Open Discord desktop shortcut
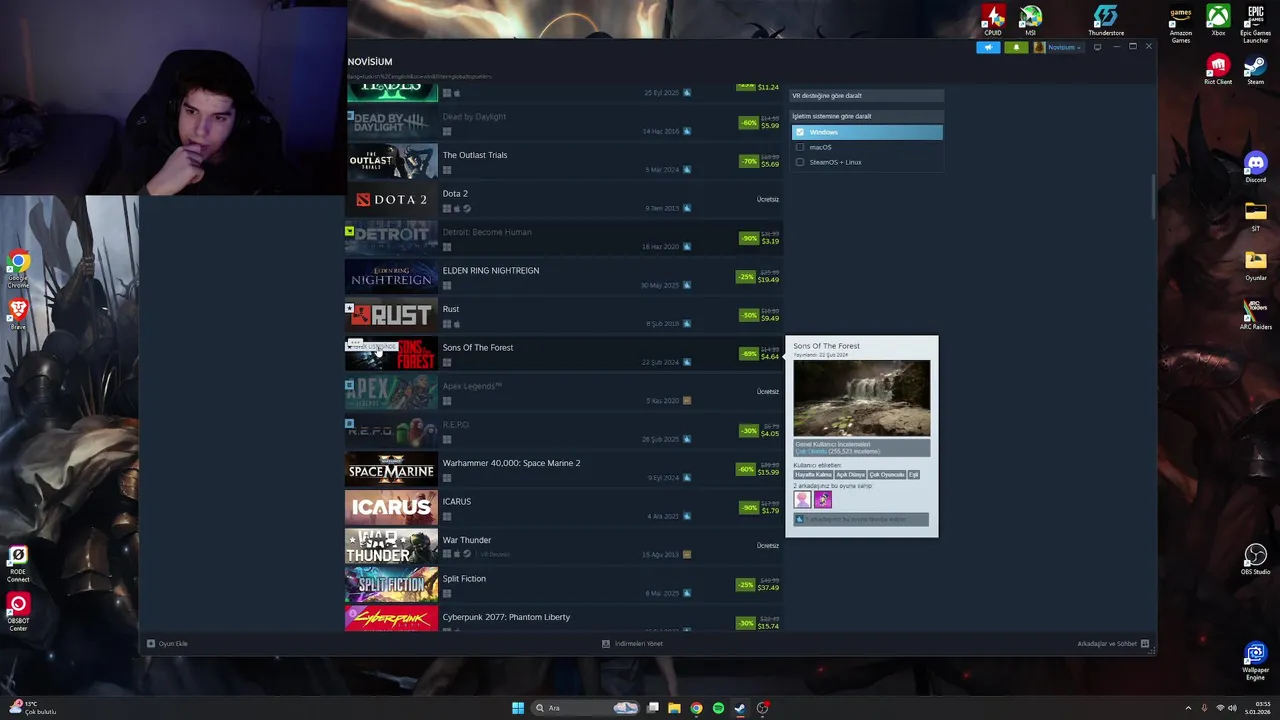Viewport: 1280px width, 720px height. point(1256,167)
